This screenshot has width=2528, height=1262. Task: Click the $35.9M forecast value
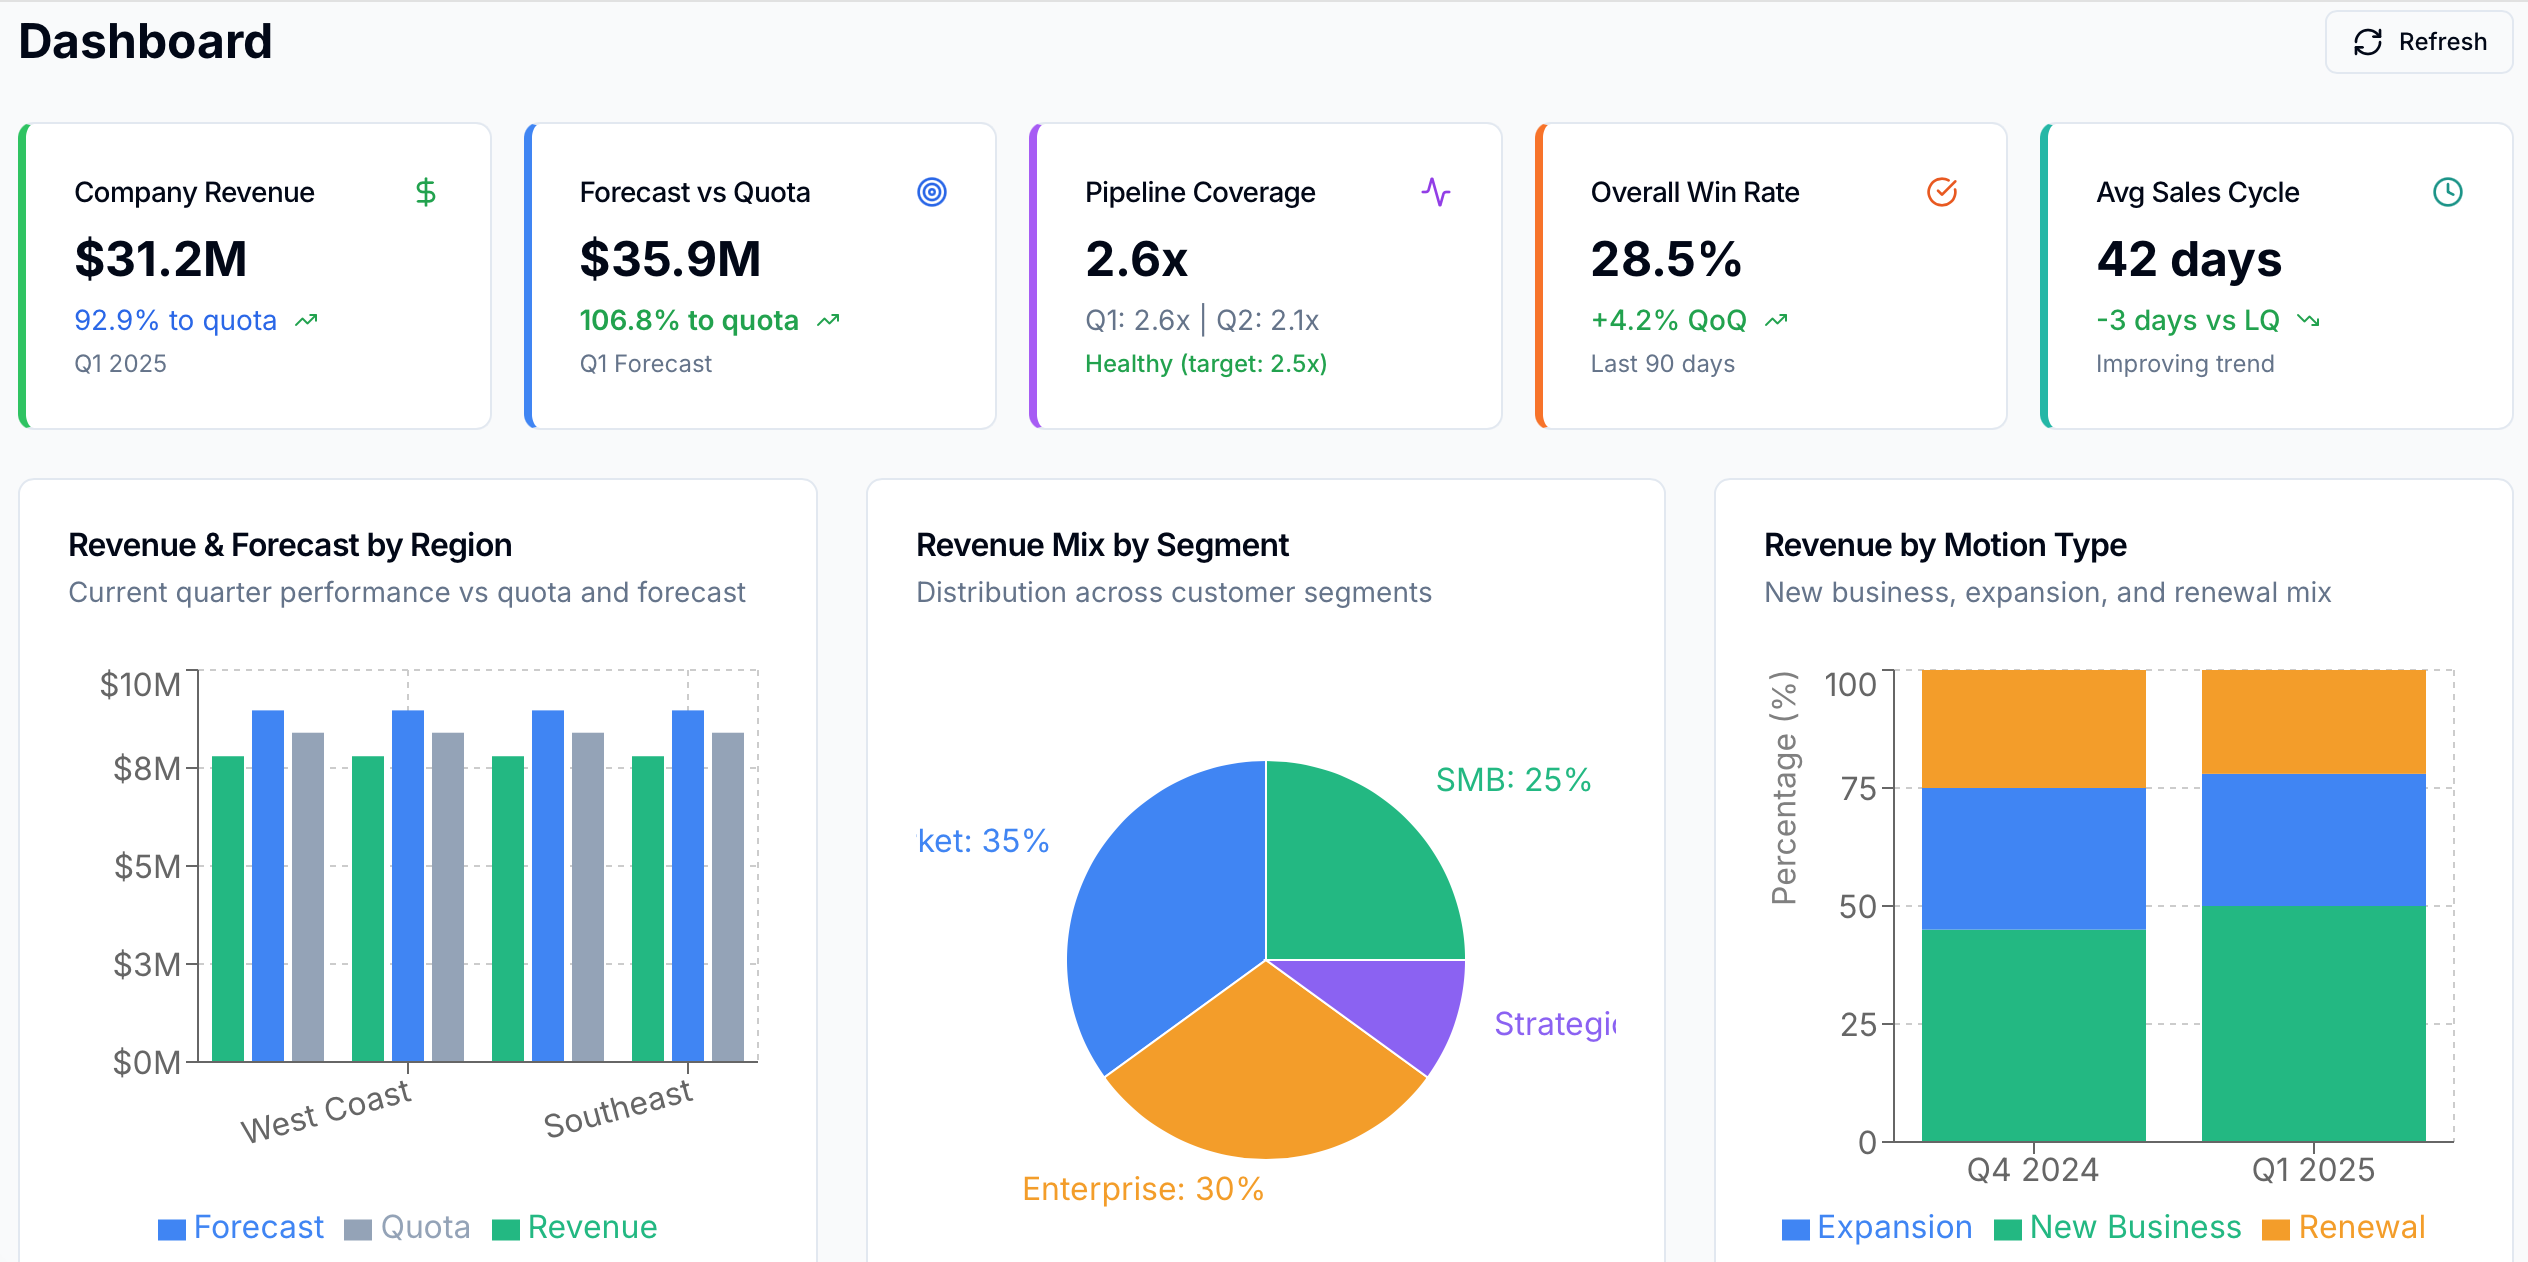[x=670, y=259]
